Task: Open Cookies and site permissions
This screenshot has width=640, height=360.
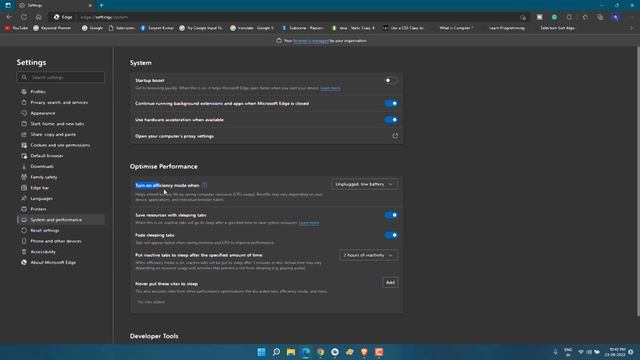Action: coord(60,145)
